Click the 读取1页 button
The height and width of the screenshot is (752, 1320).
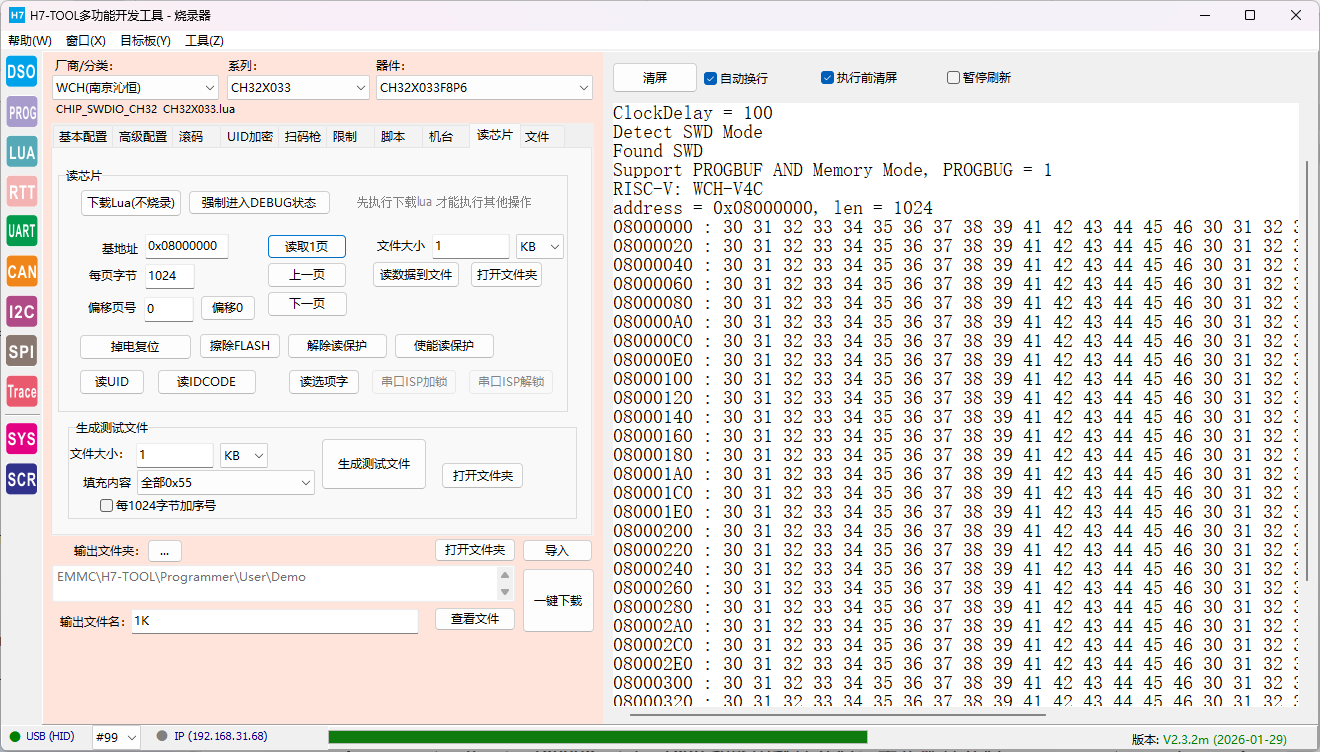307,247
